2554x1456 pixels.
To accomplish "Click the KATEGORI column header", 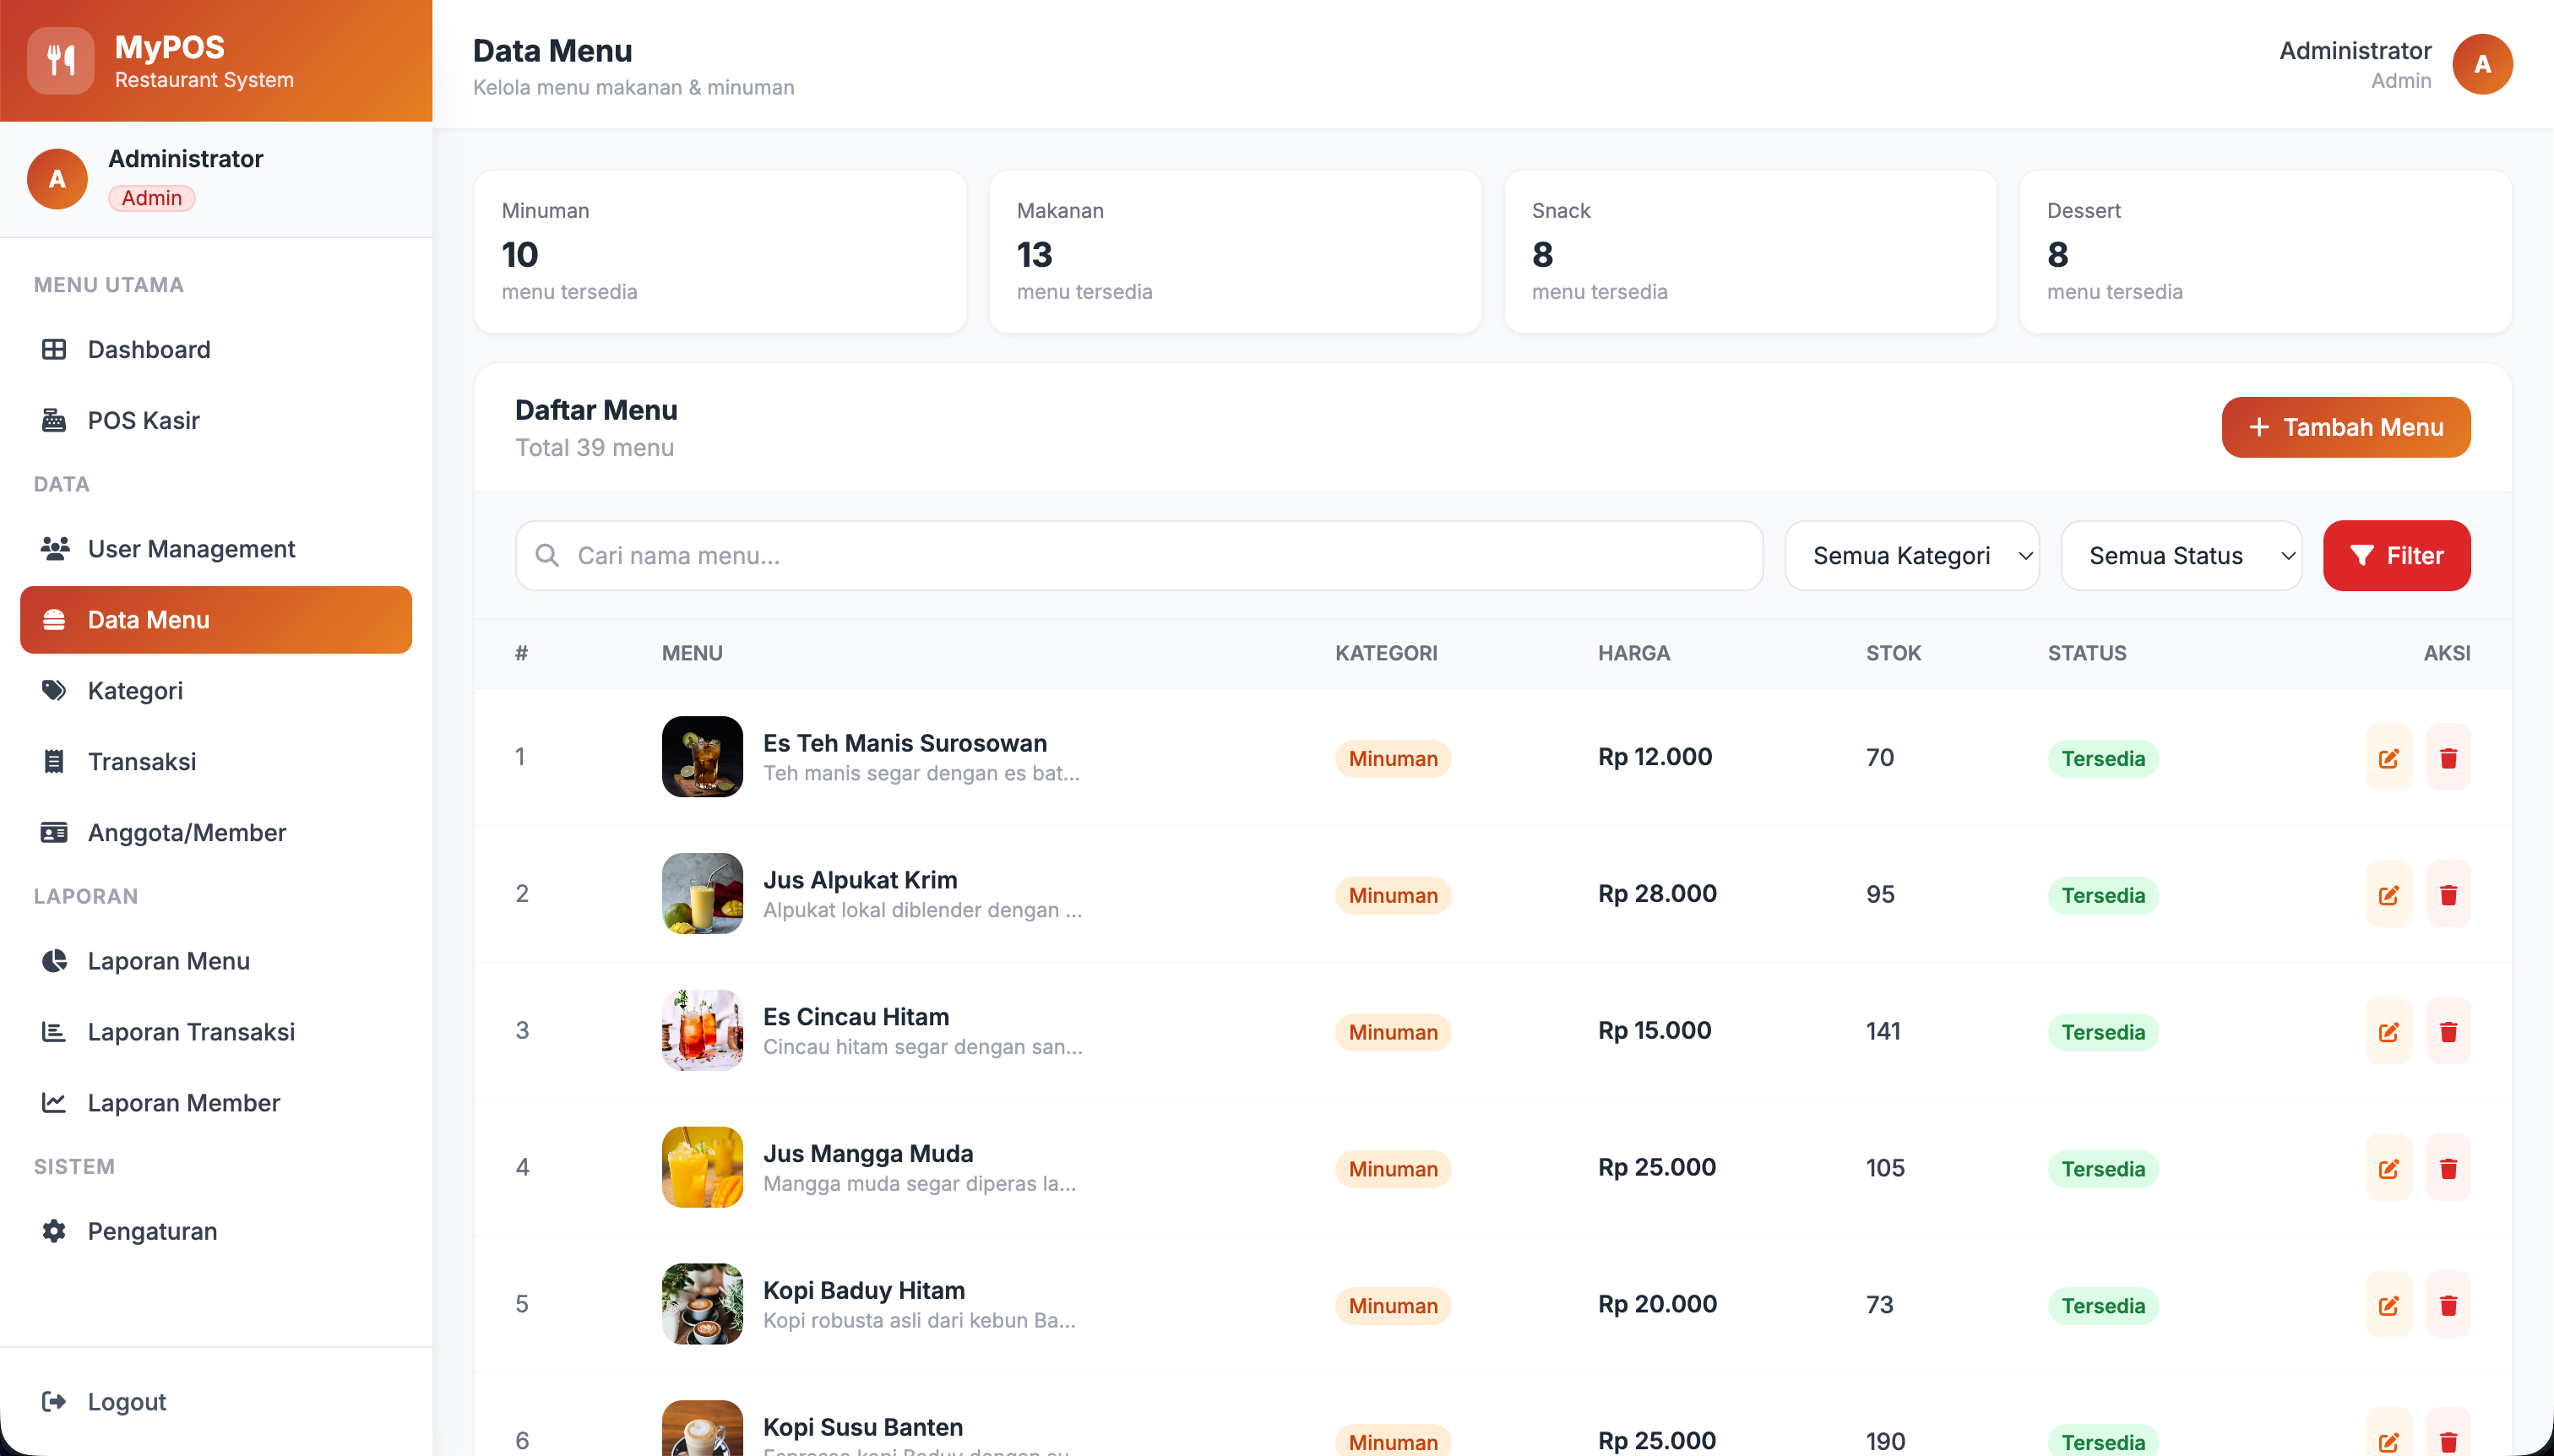I will [1386, 653].
